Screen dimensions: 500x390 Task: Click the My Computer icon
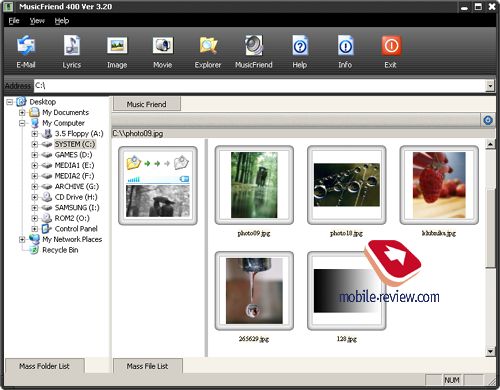coord(34,123)
